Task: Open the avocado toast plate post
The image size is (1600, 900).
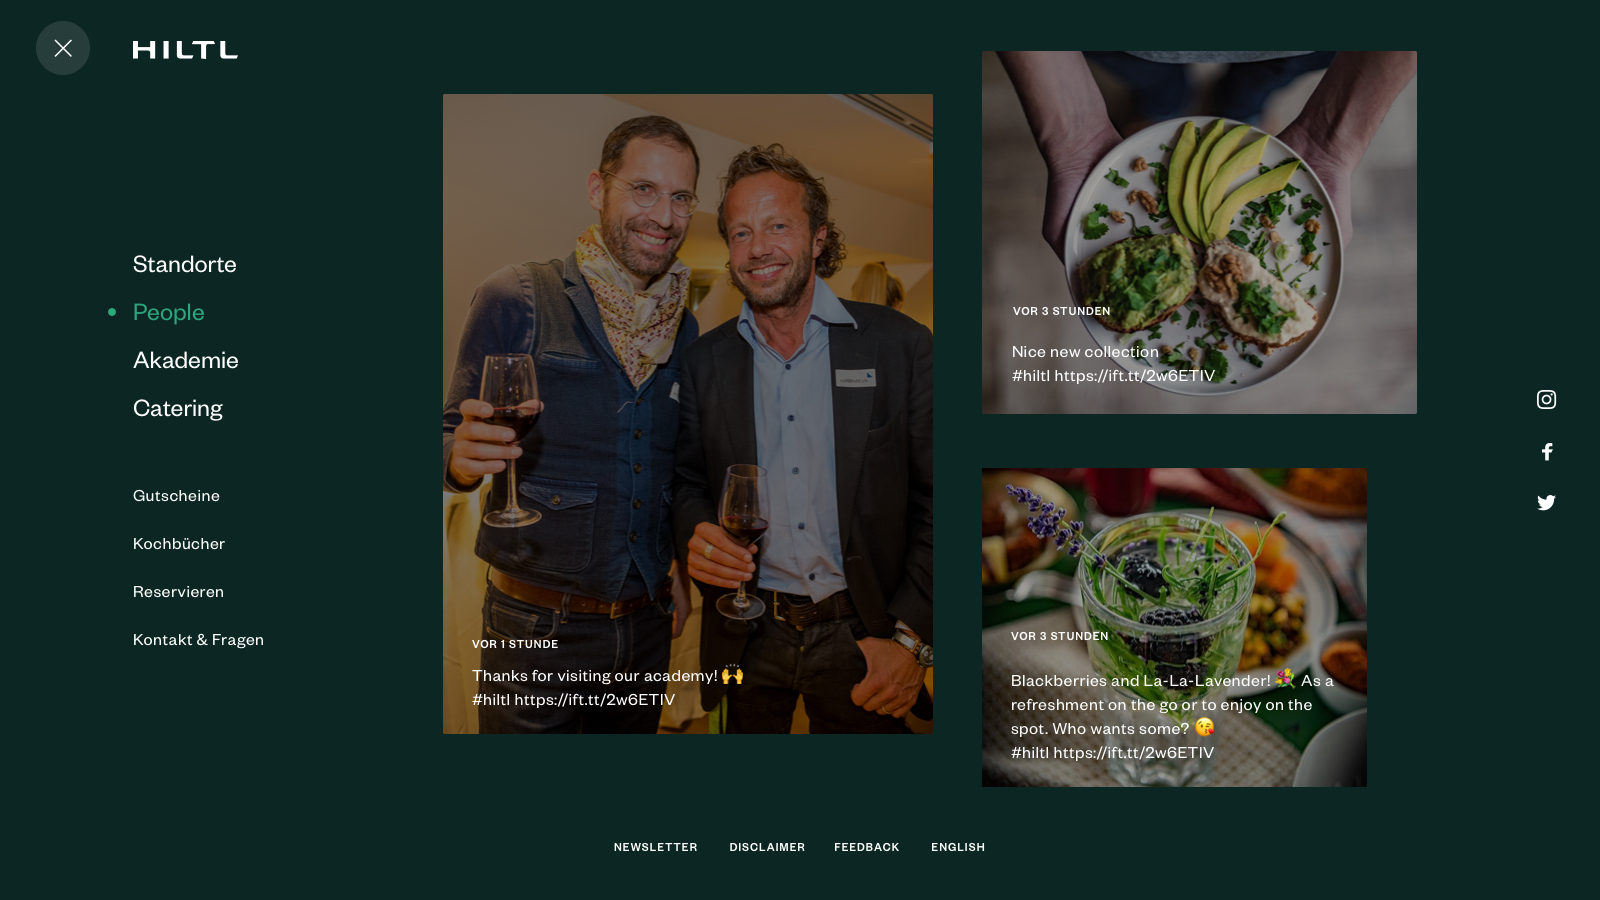Action: pos(1199,232)
